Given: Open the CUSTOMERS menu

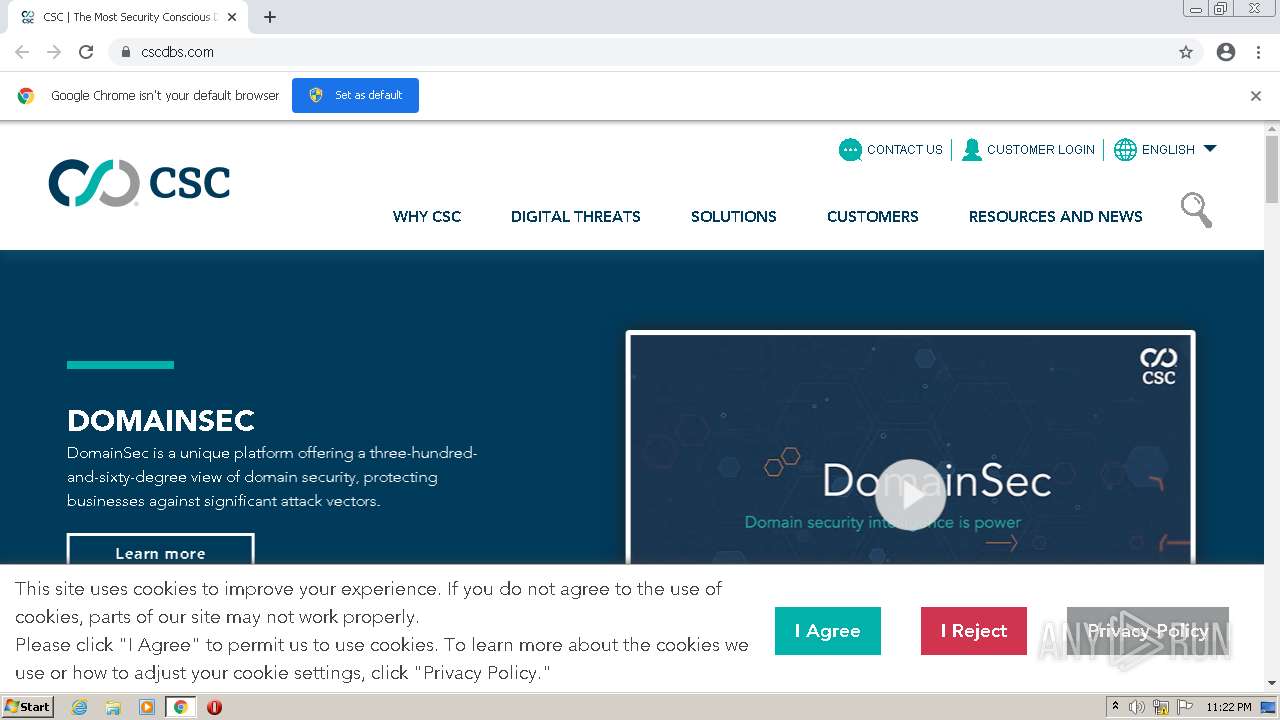Looking at the screenshot, I should pyautogui.click(x=873, y=216).
